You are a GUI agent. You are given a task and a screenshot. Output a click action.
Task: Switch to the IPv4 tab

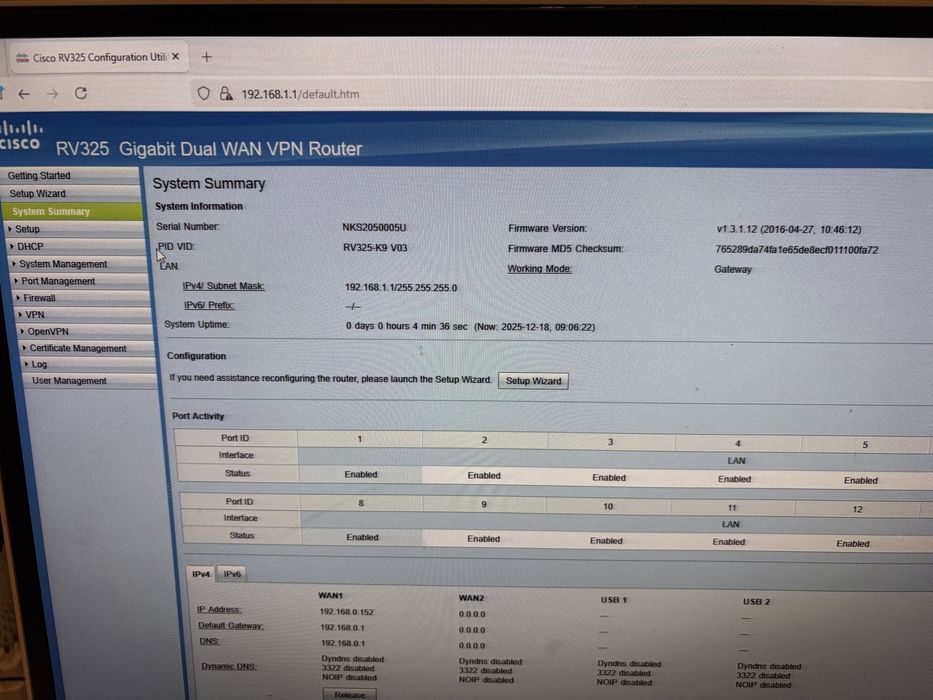pos(201,574)
